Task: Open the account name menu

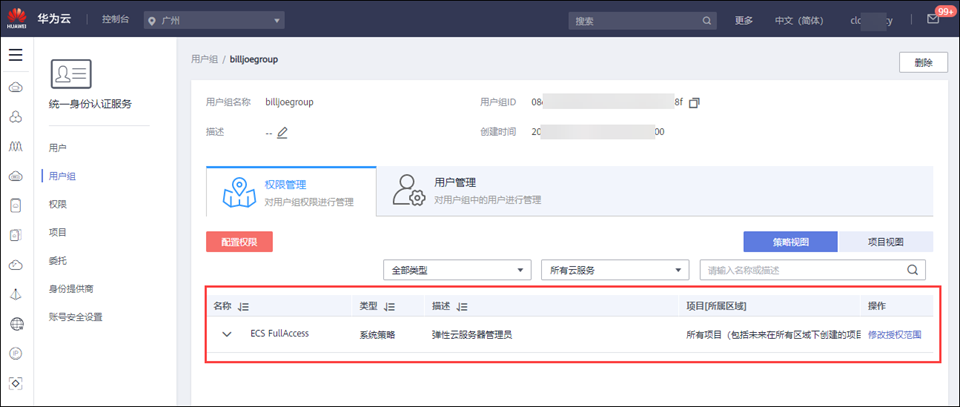Action: 872,20
